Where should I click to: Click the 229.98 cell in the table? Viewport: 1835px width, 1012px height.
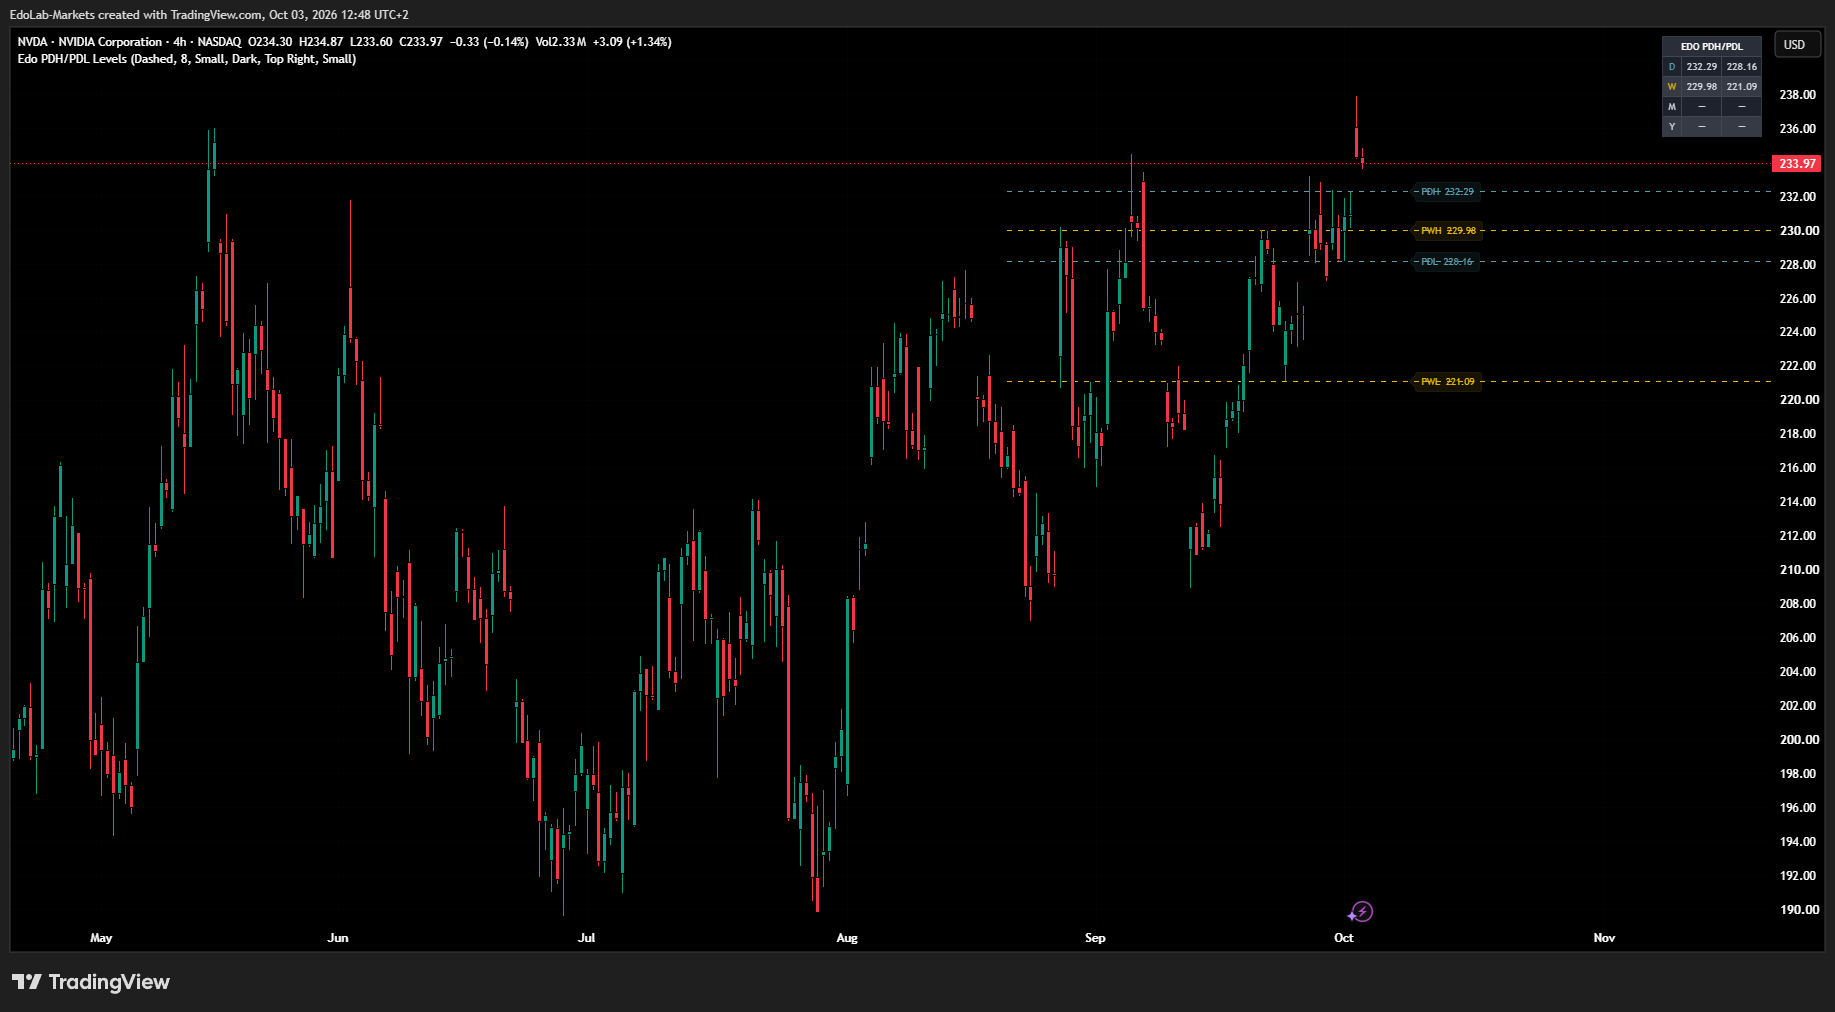point(1702,87)
